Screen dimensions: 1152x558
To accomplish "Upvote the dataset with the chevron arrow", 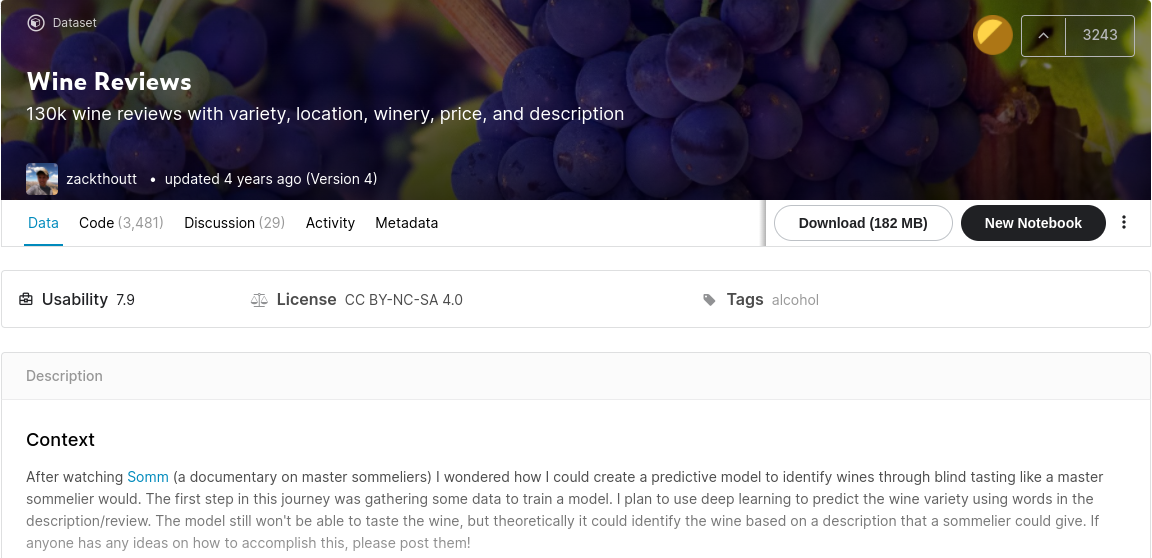I will pyautogui.click(x=1043, y=36).
